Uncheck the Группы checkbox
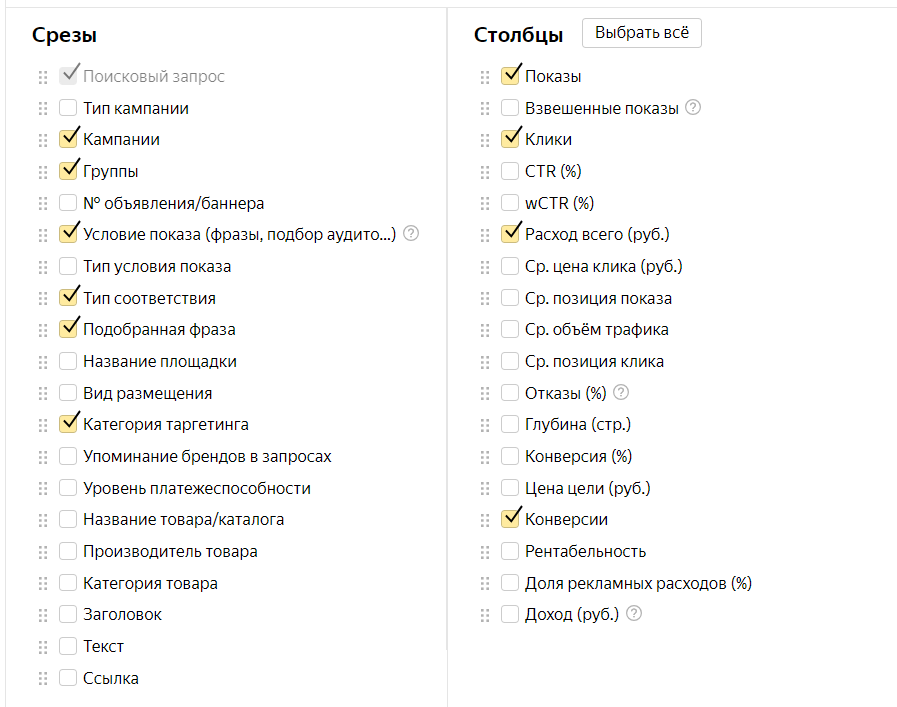This screenshot has height=707, width=897. pos(68,171)
